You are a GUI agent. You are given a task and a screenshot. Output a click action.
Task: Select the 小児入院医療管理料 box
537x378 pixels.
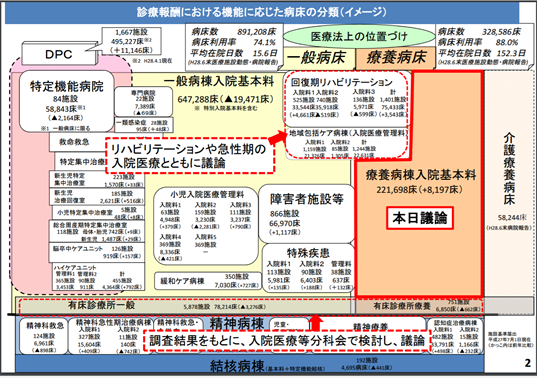point(206,226)
